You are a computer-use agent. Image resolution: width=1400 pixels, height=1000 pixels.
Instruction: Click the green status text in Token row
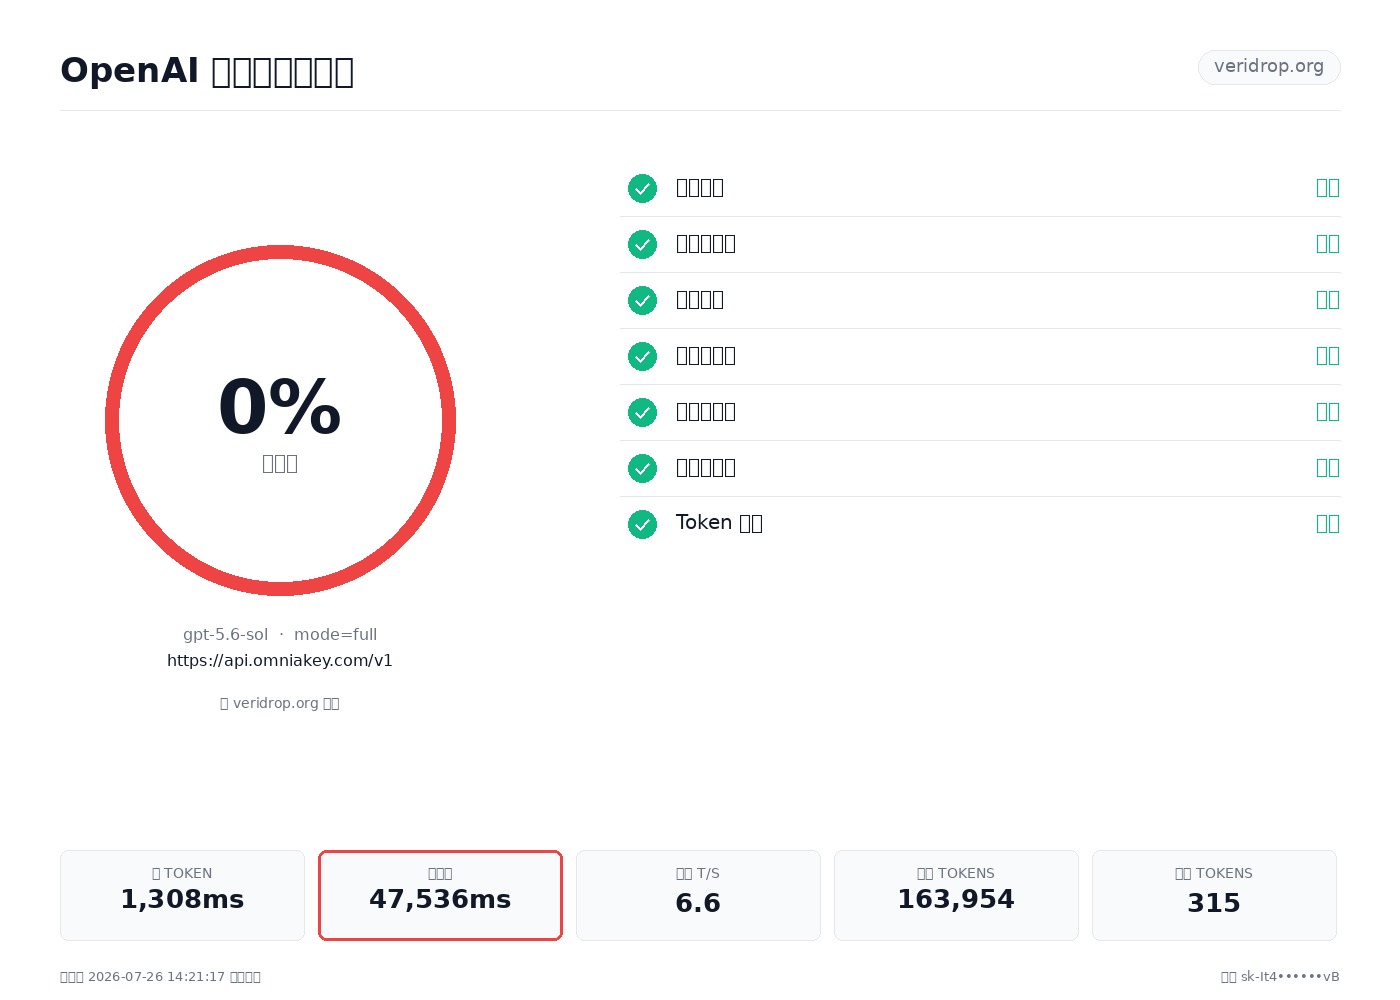click(x=1328, y=524)
